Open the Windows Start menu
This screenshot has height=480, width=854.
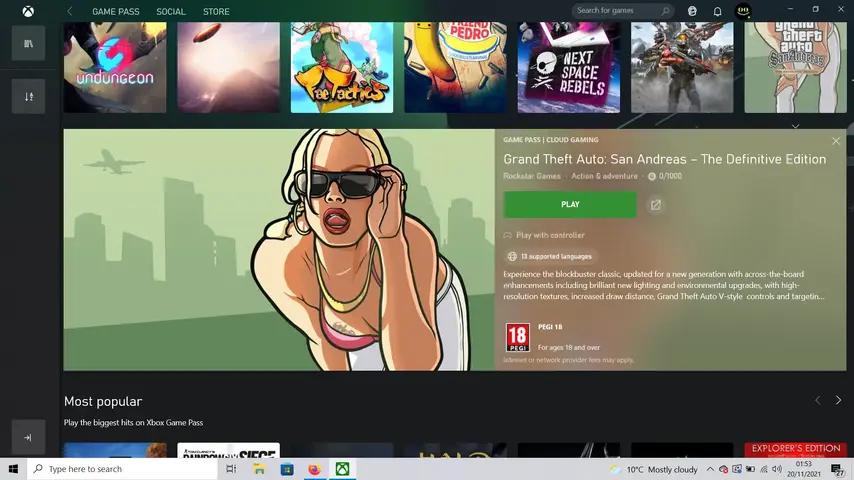coord(13,469)
